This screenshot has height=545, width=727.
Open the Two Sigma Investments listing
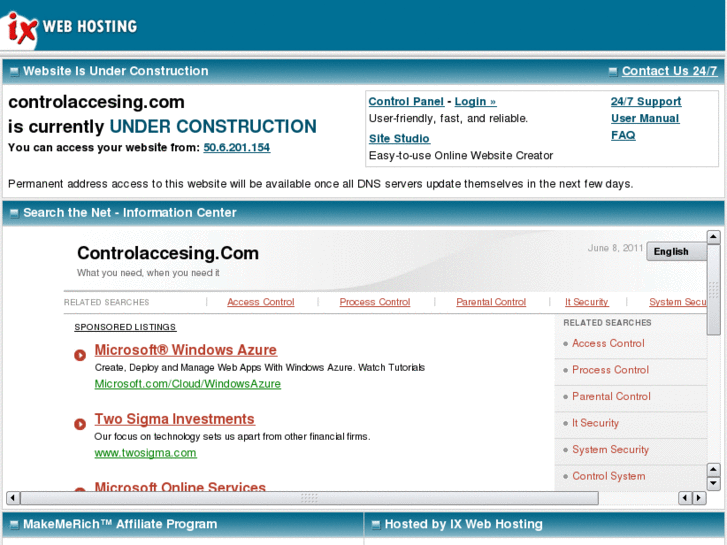tap(174, 419)
